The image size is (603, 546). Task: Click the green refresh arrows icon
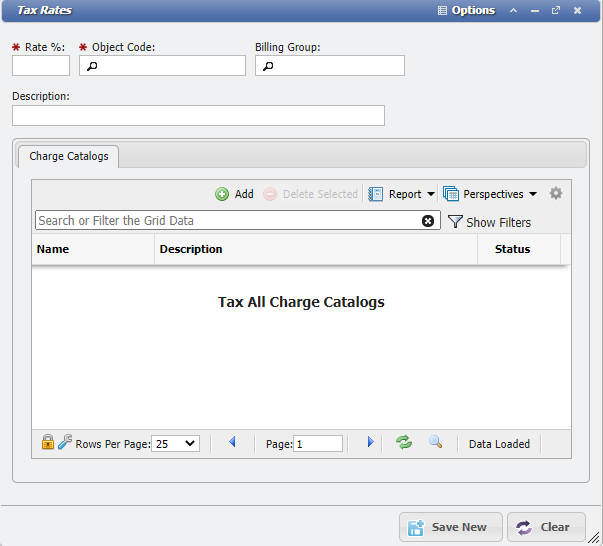coord(404,442)
